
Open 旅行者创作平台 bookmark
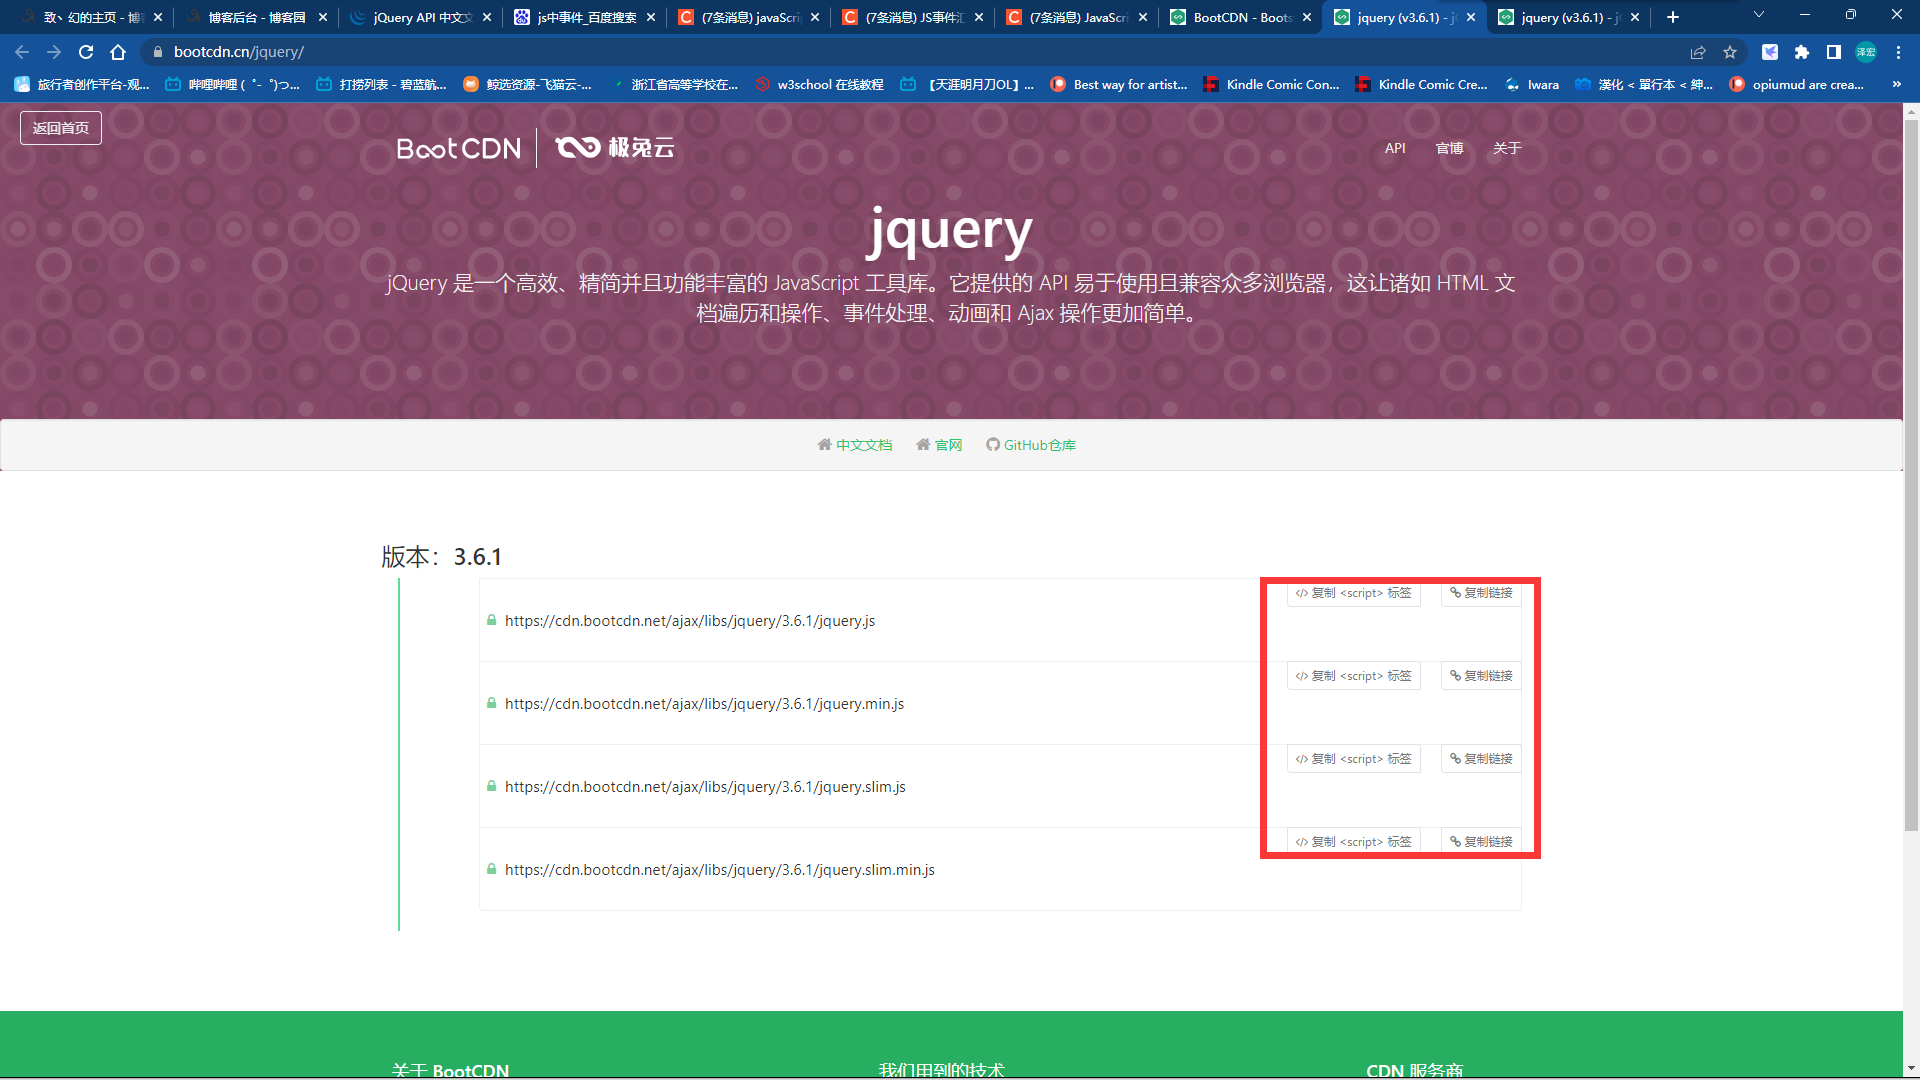(82, 84)
